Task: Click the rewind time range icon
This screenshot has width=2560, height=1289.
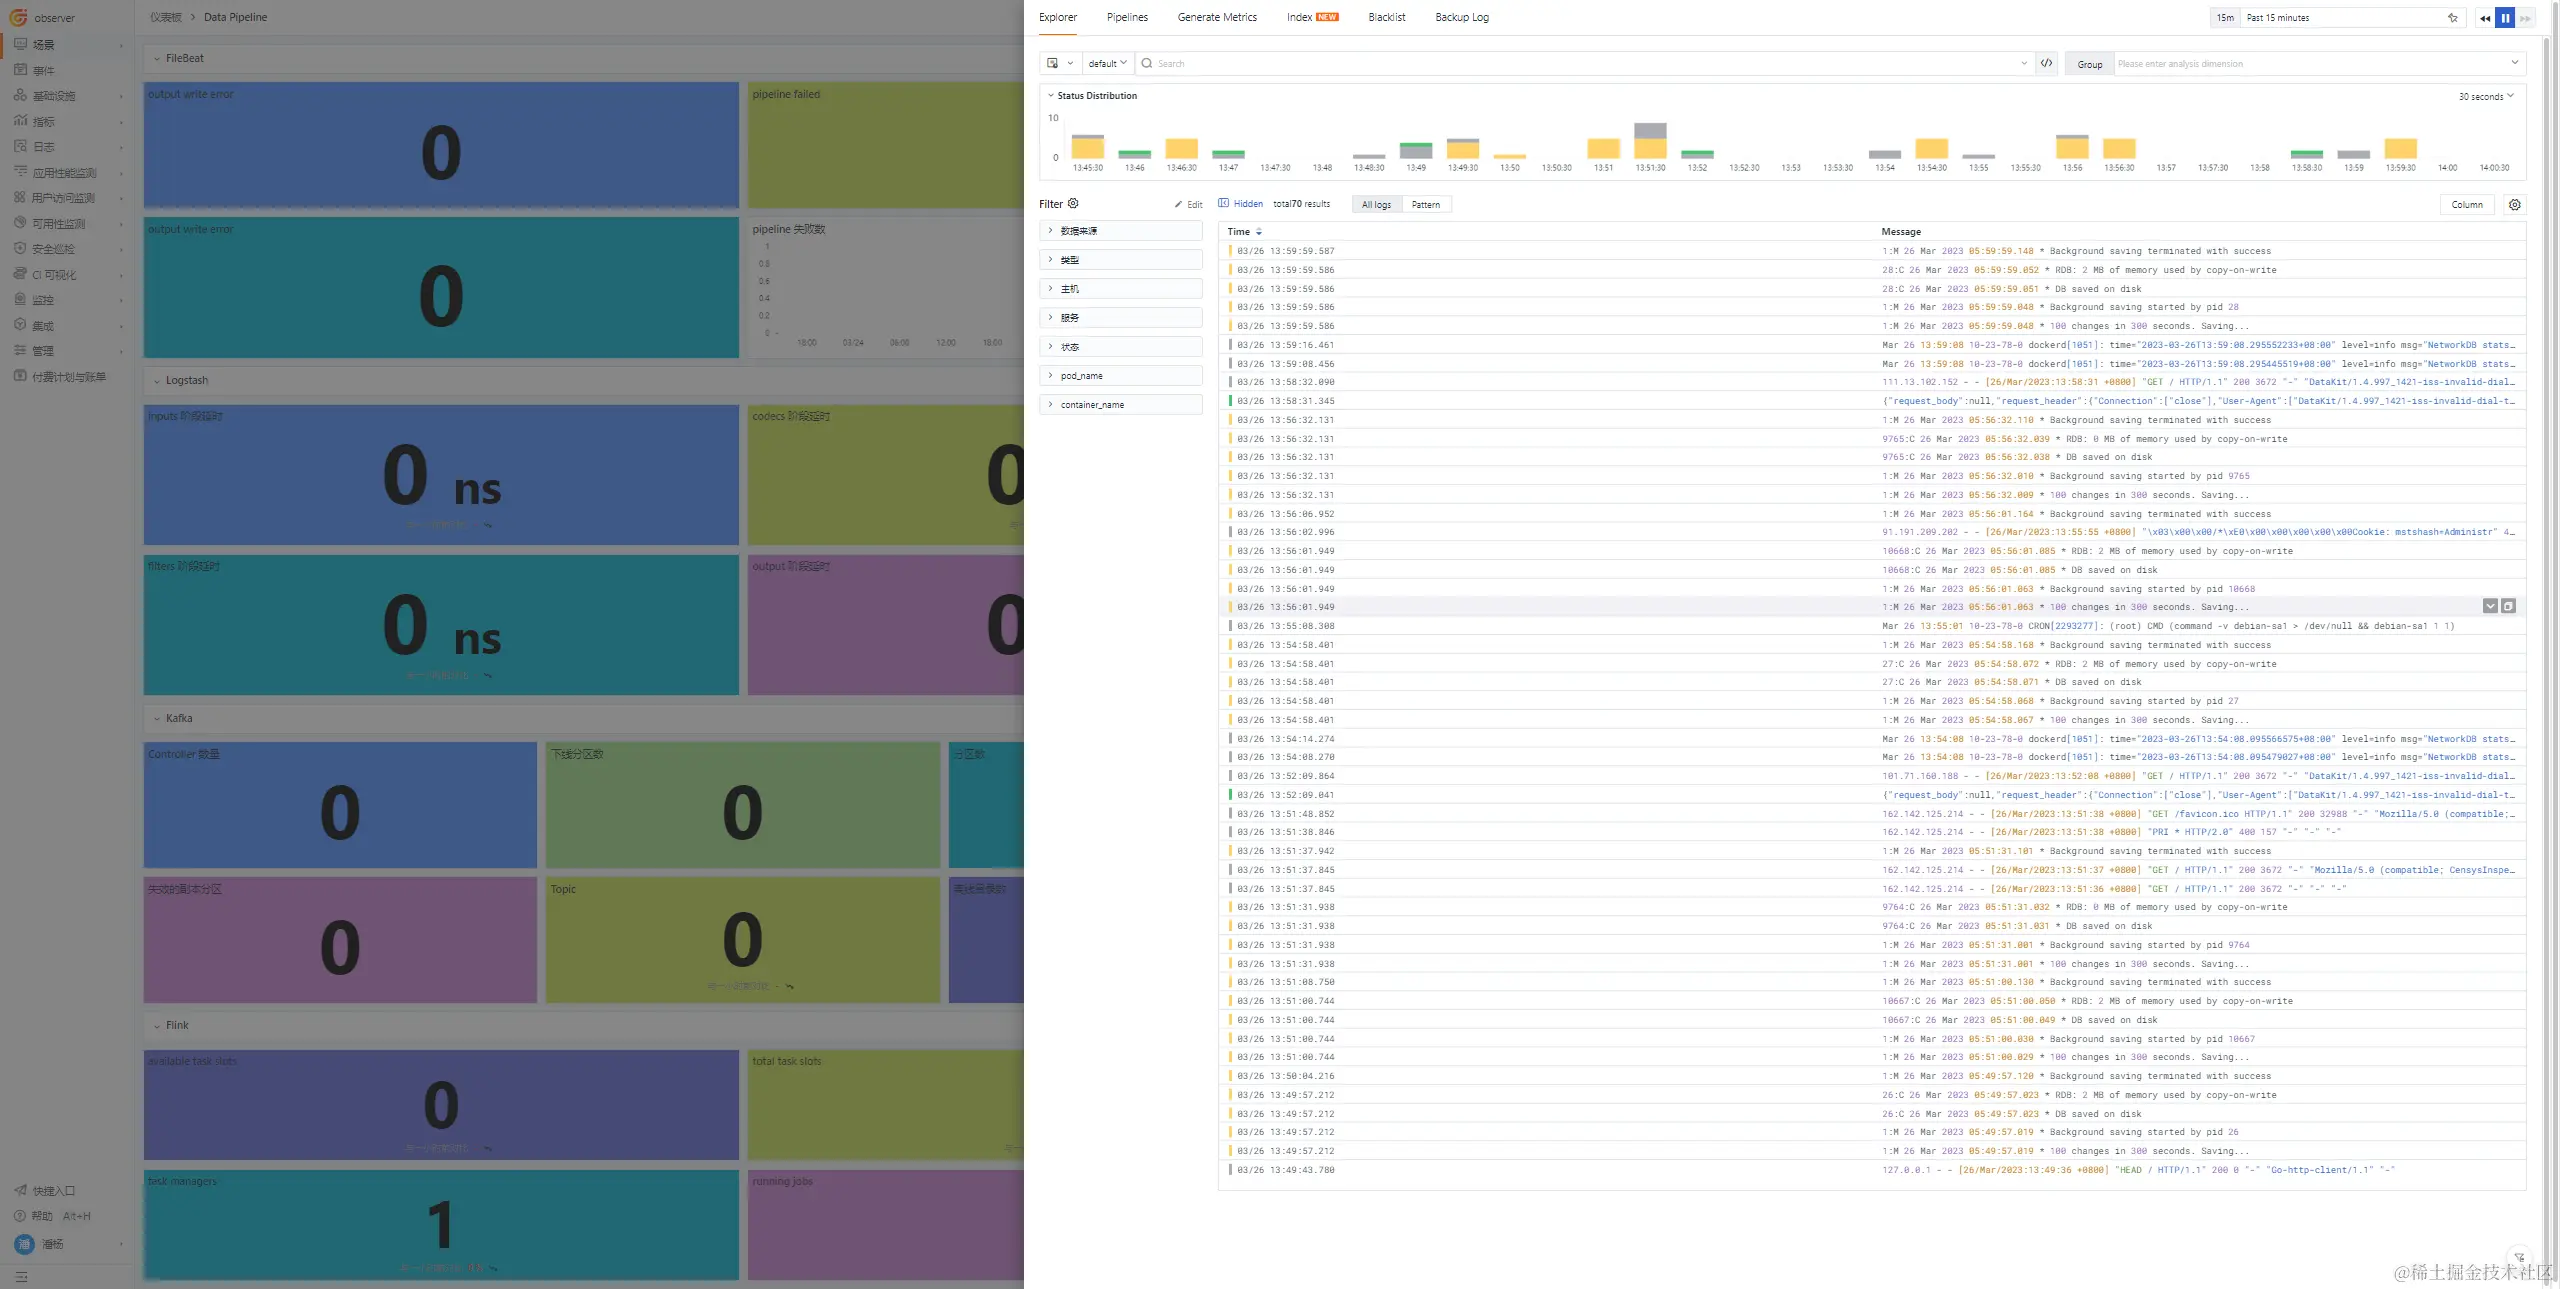Action: (x=2484, y=17)
